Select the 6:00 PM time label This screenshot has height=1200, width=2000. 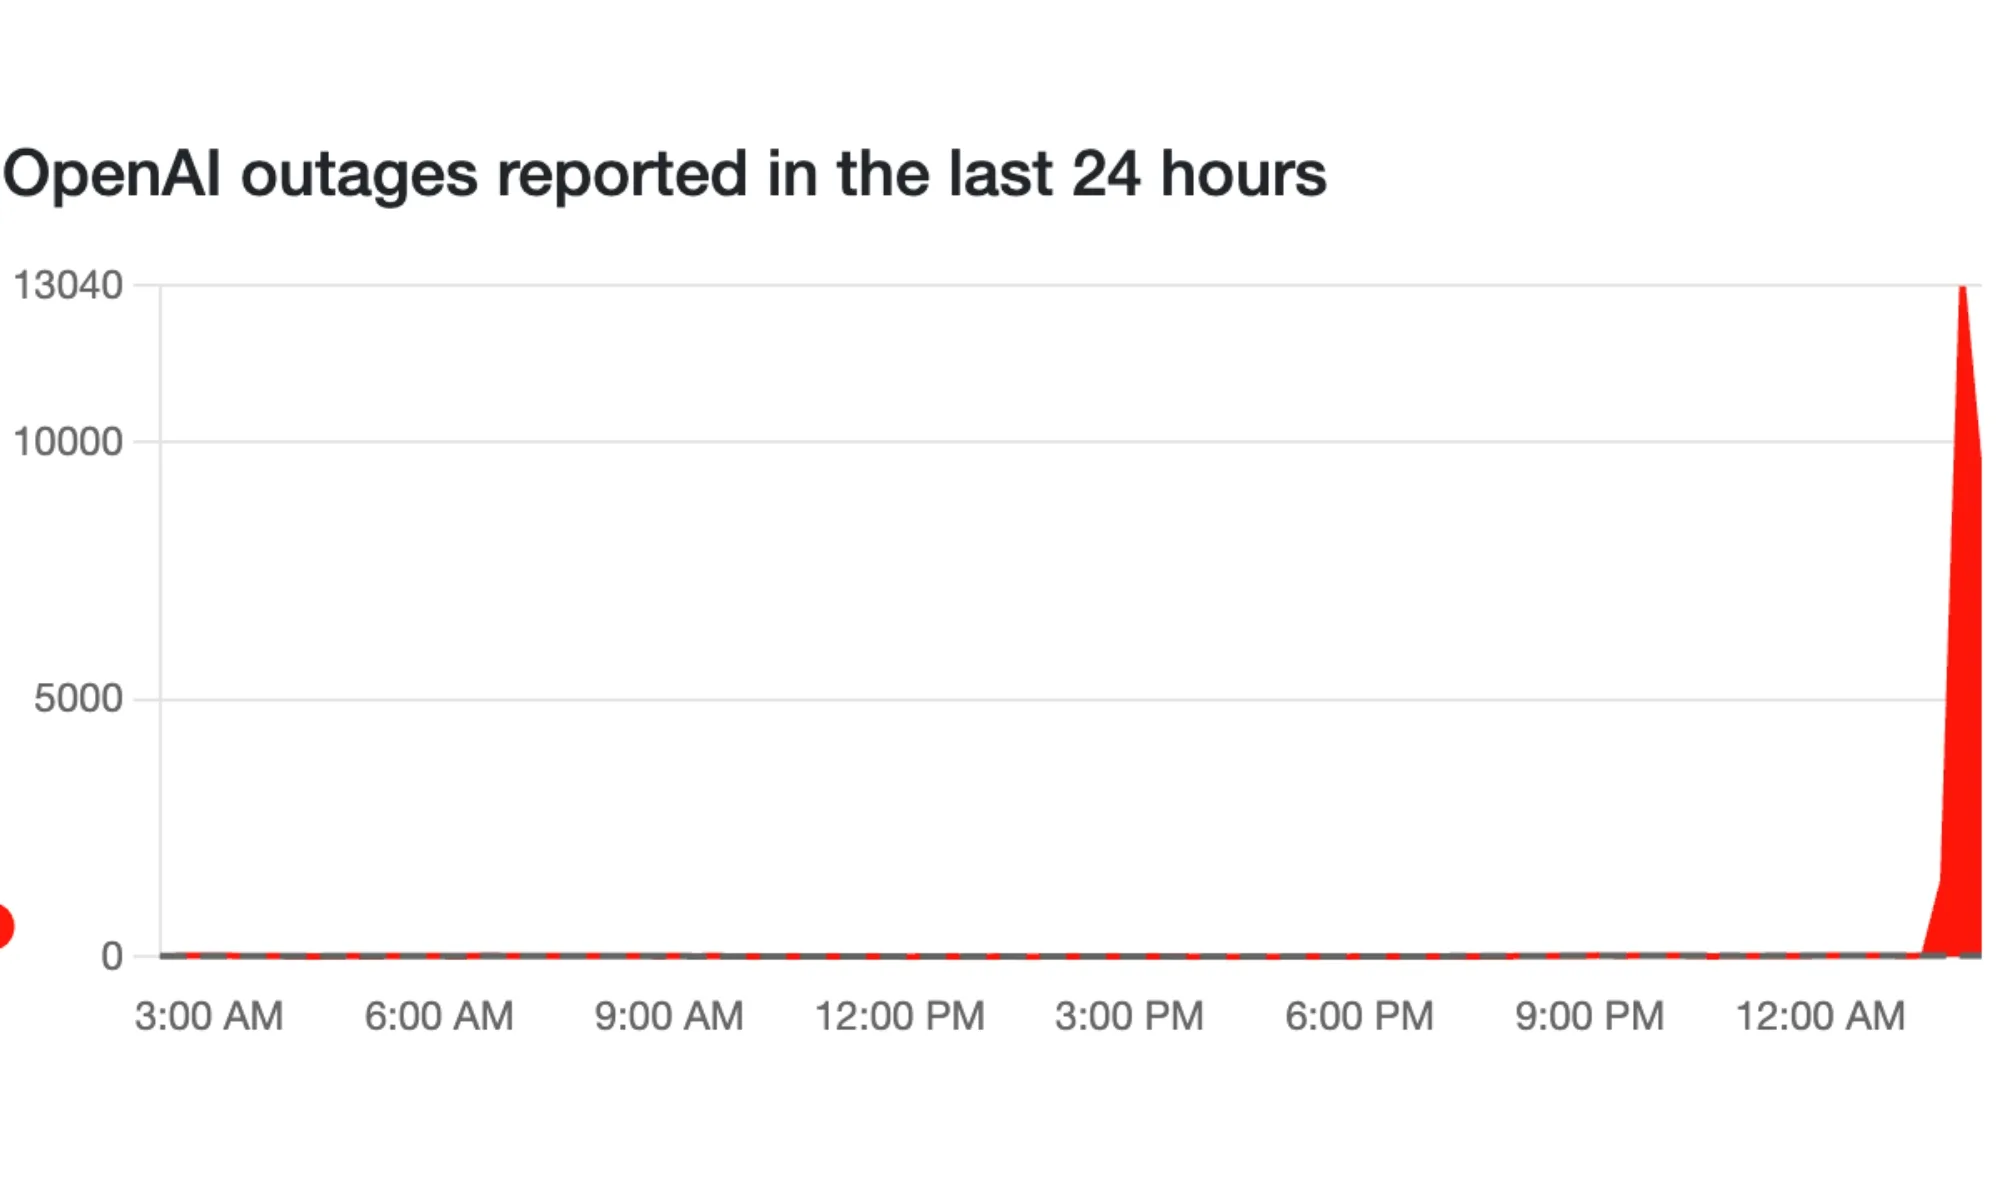point(1359,1017)
